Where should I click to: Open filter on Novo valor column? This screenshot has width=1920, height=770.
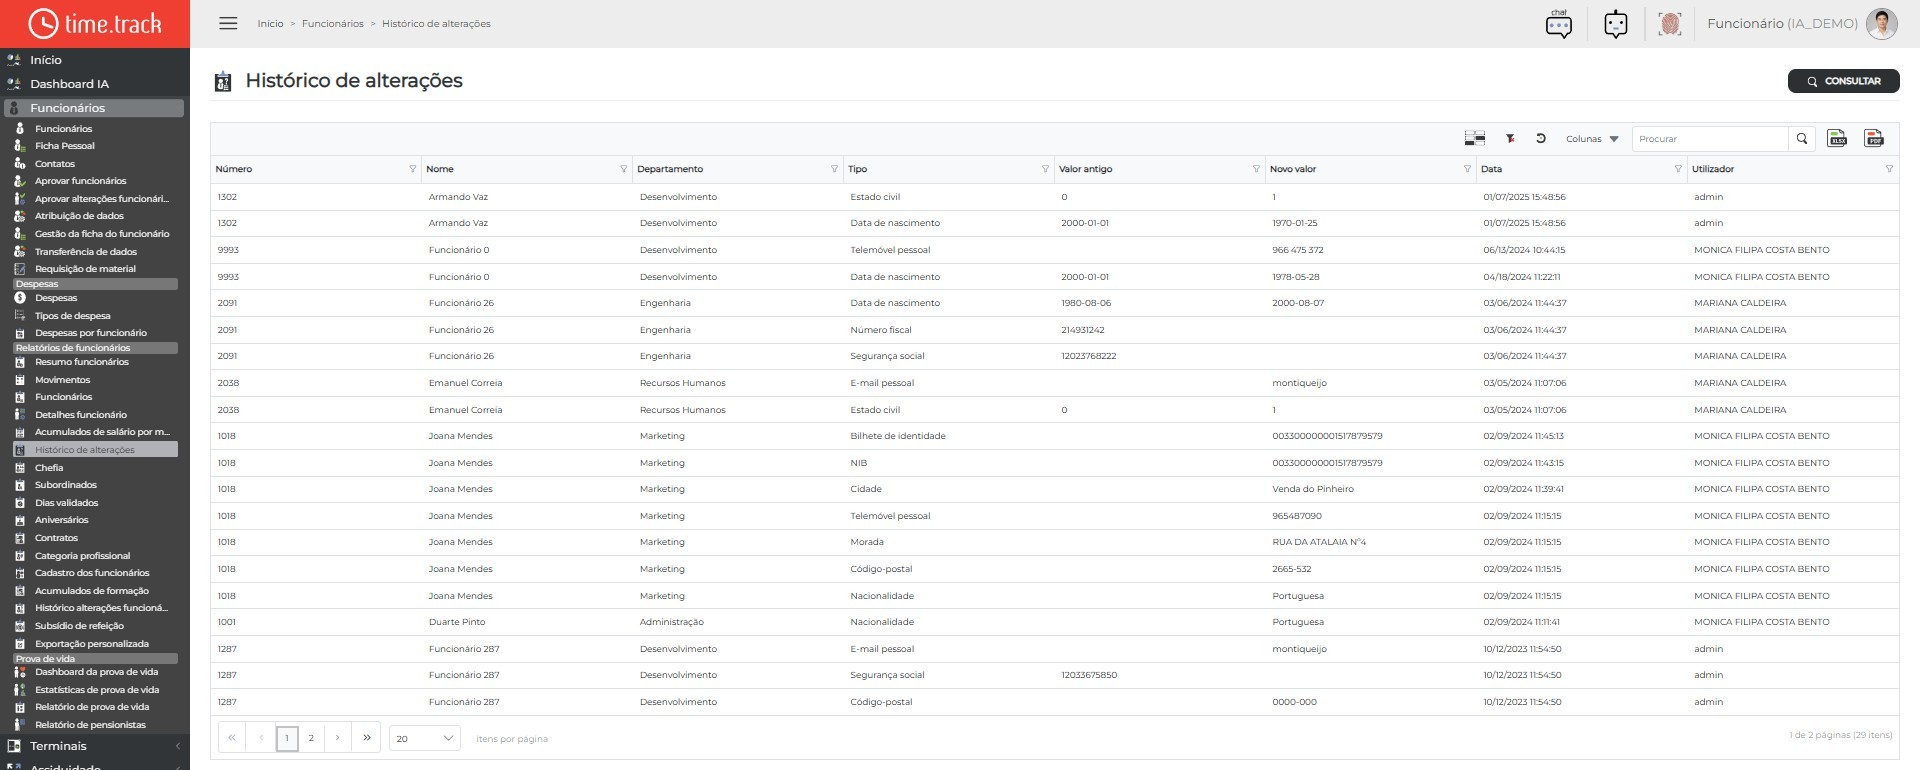pyautogui.click(x=1467, y=169)
